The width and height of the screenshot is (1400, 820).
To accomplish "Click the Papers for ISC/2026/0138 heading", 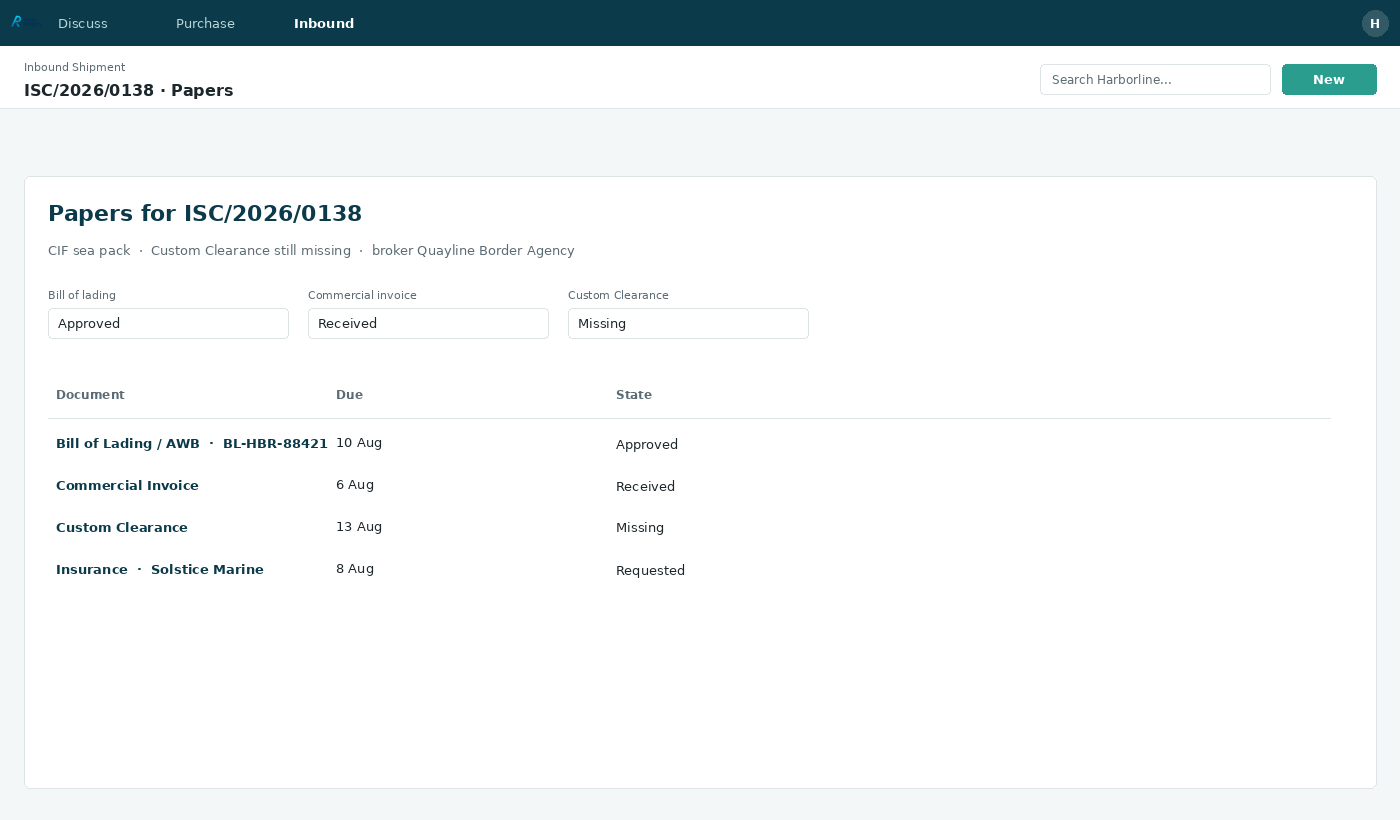I will pos(205,213).
